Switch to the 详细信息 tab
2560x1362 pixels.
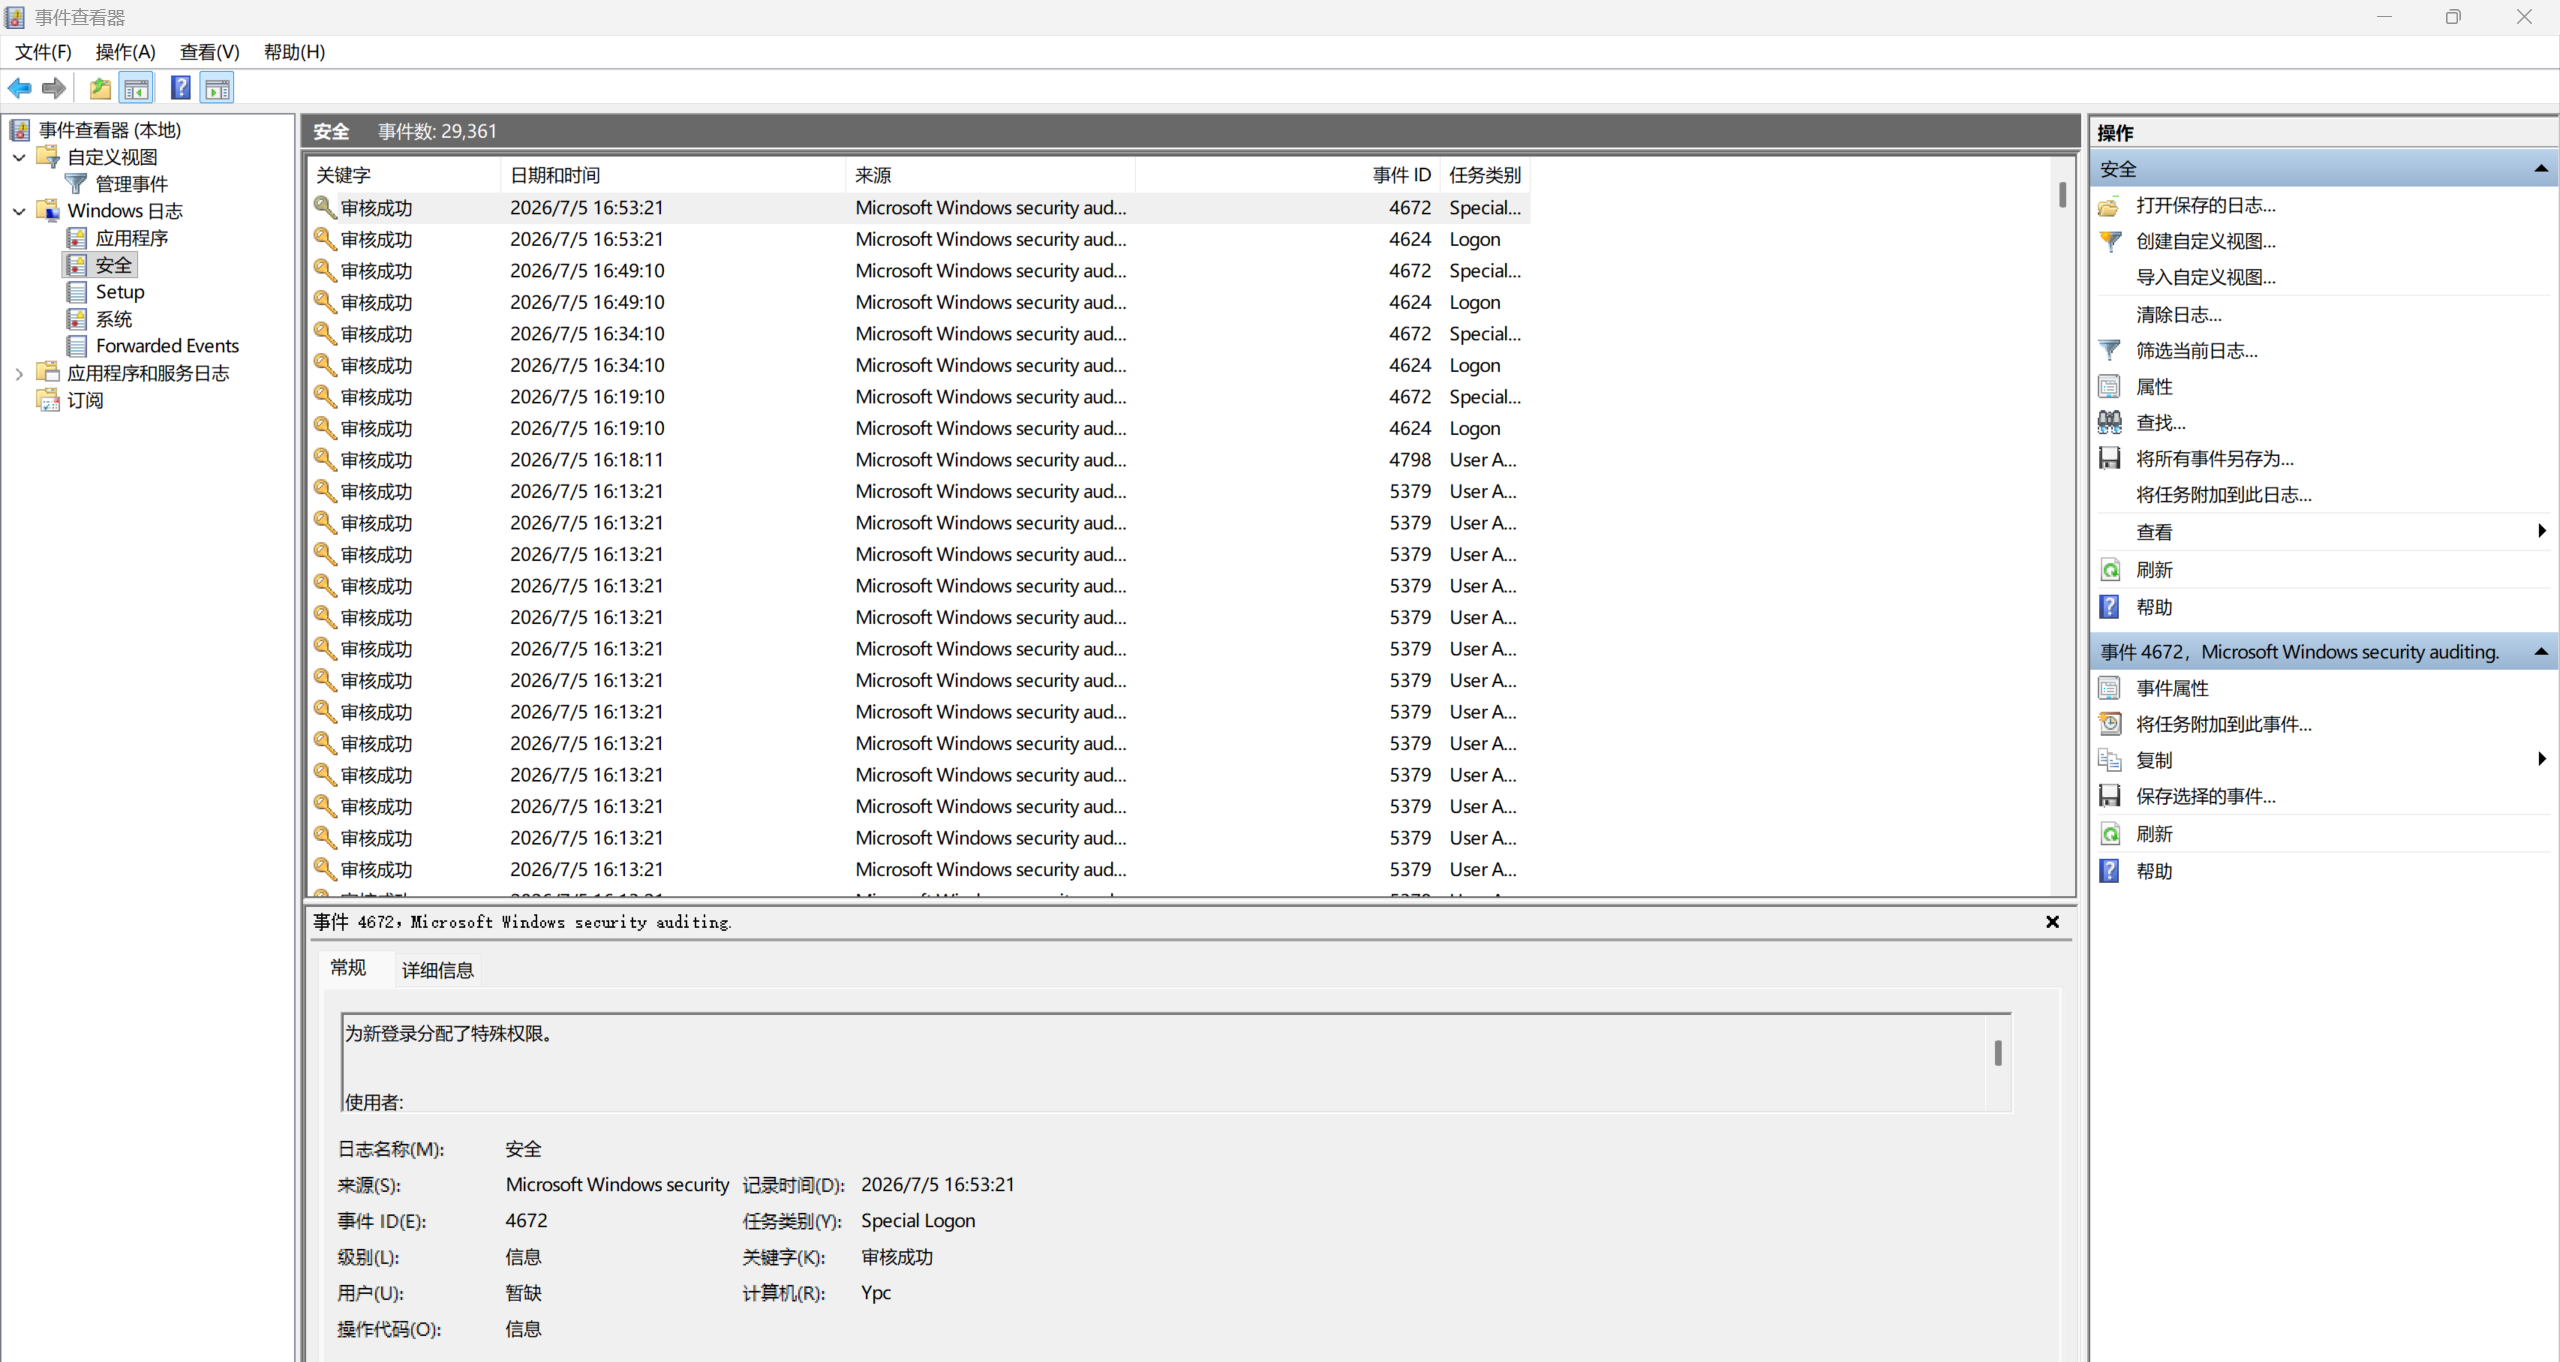pos(437,969)
